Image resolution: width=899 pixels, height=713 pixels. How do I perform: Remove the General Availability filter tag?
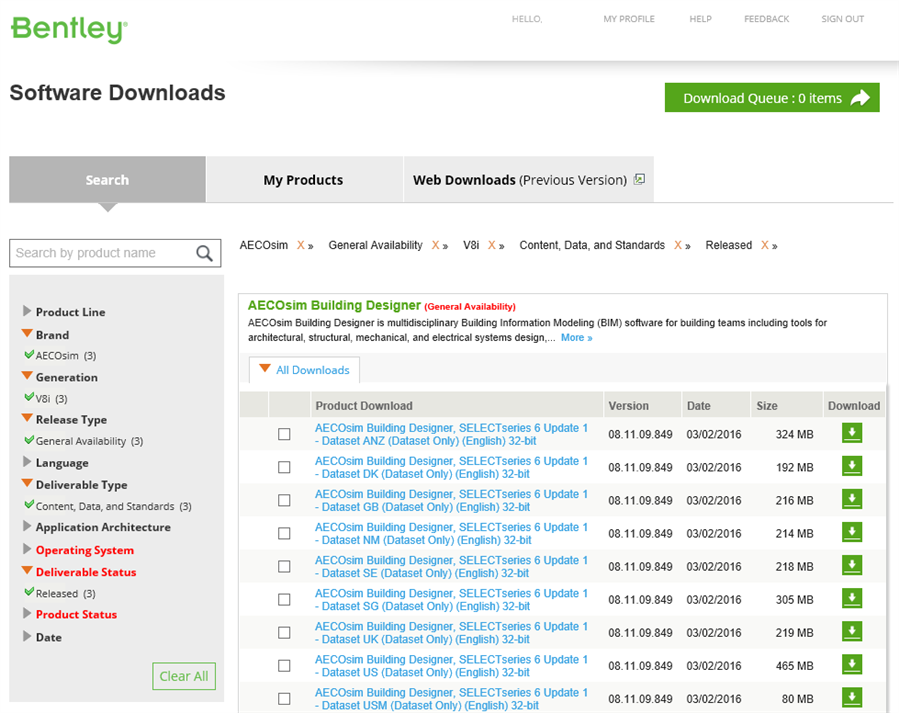click(436, 245)
